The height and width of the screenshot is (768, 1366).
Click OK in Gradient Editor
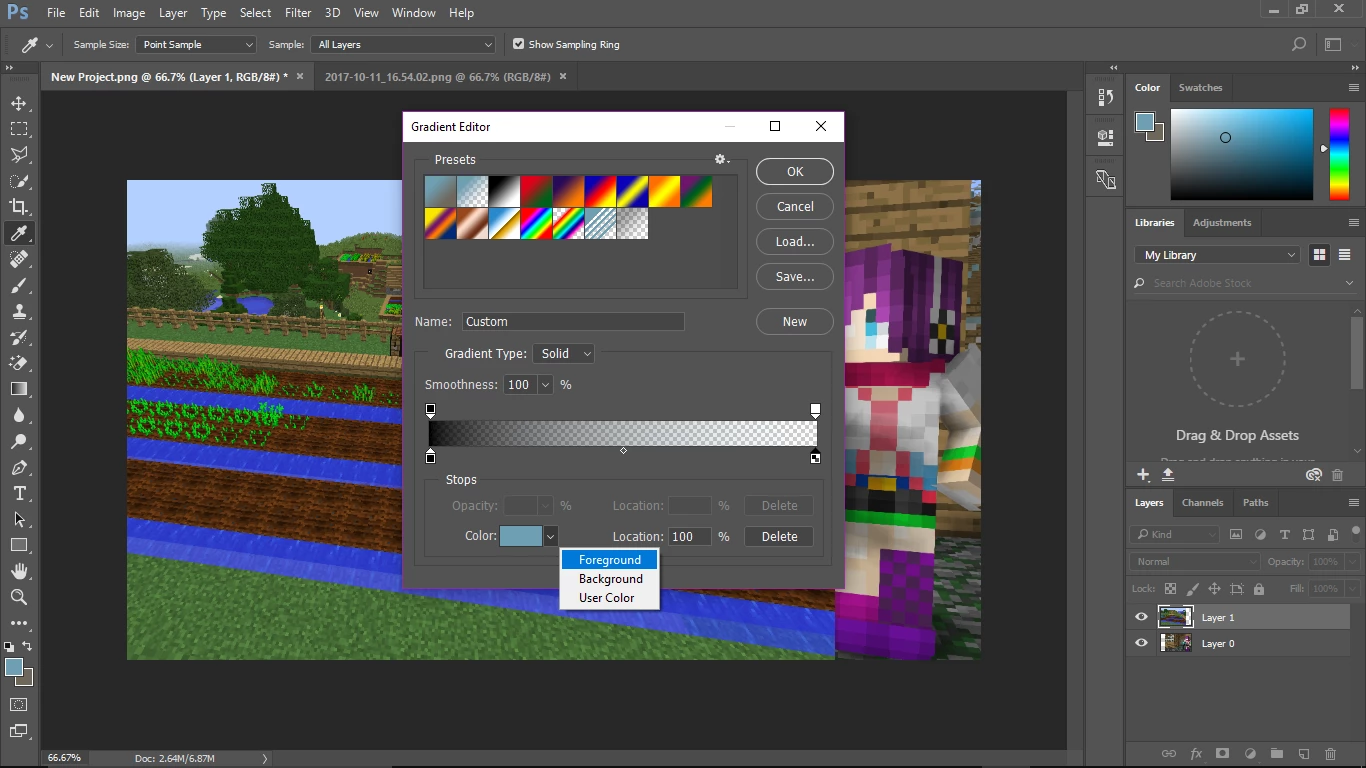[795, 172]
